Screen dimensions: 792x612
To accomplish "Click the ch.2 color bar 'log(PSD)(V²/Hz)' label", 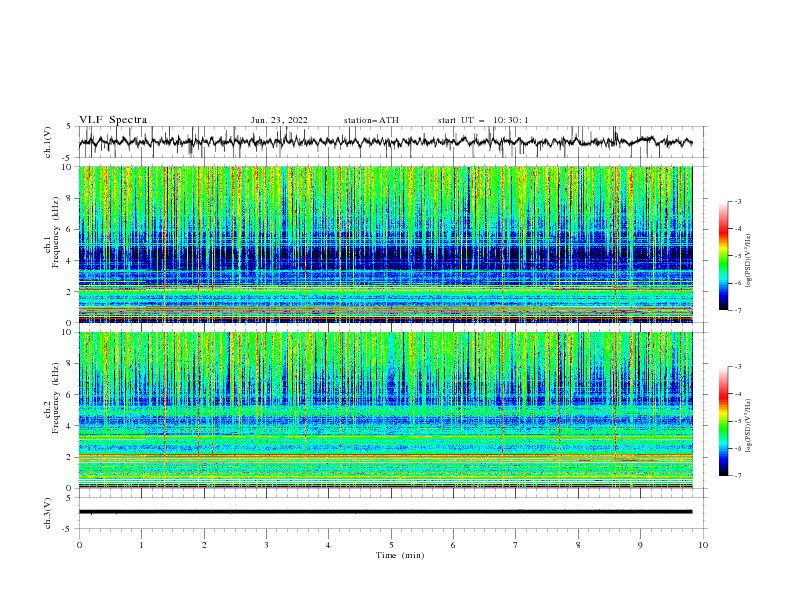I will (749, 425).
